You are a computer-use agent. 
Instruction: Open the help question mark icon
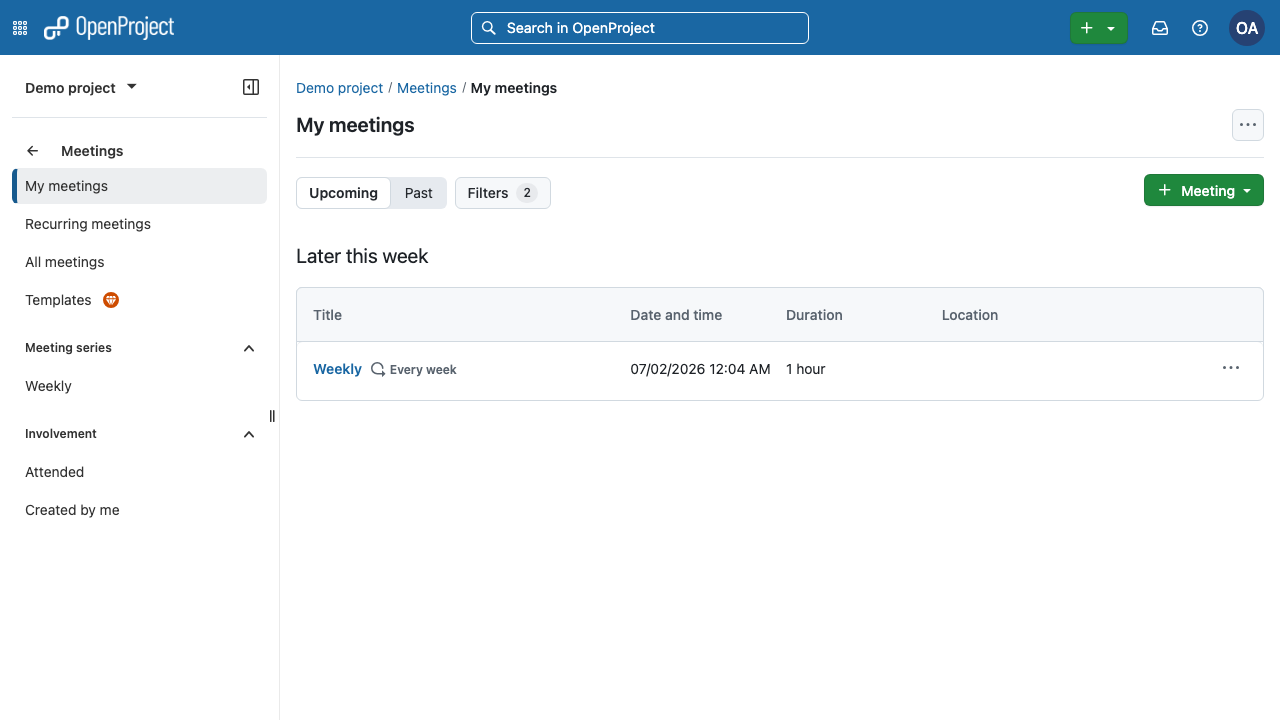point(1200,28)
